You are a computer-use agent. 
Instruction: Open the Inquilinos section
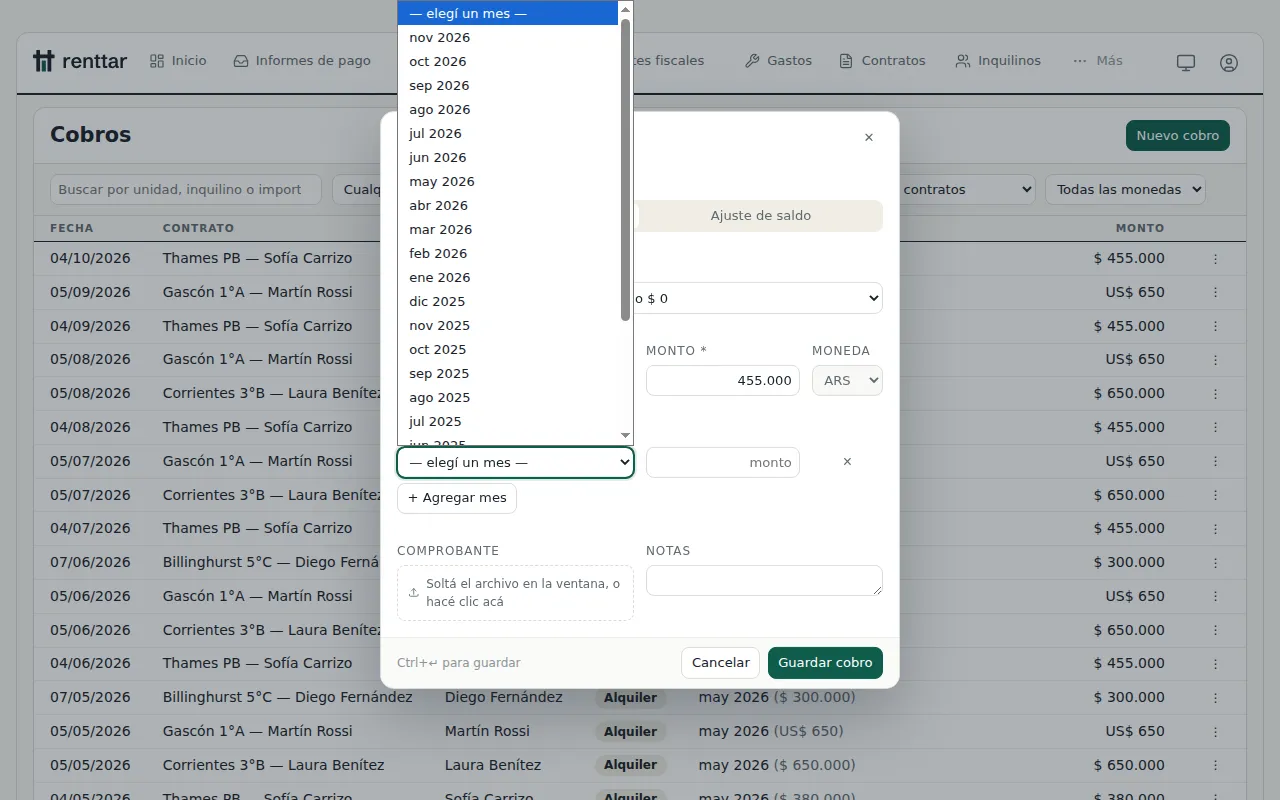[x=998, y=61]
